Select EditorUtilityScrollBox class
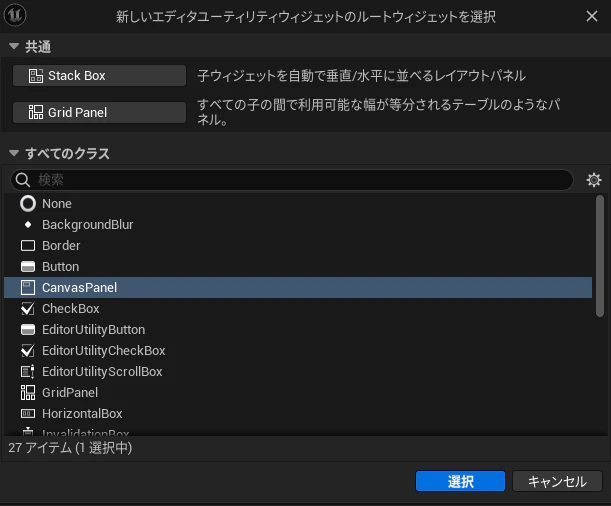 pos(298,372)
